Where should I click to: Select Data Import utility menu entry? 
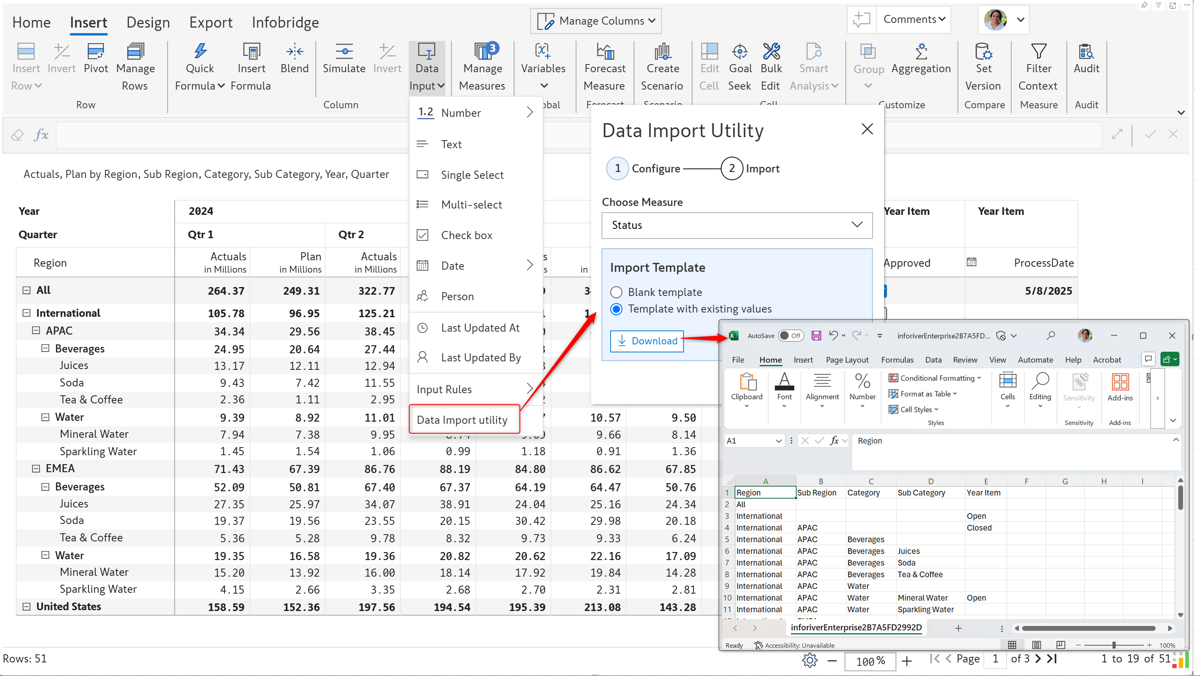(x=463, y=420)
